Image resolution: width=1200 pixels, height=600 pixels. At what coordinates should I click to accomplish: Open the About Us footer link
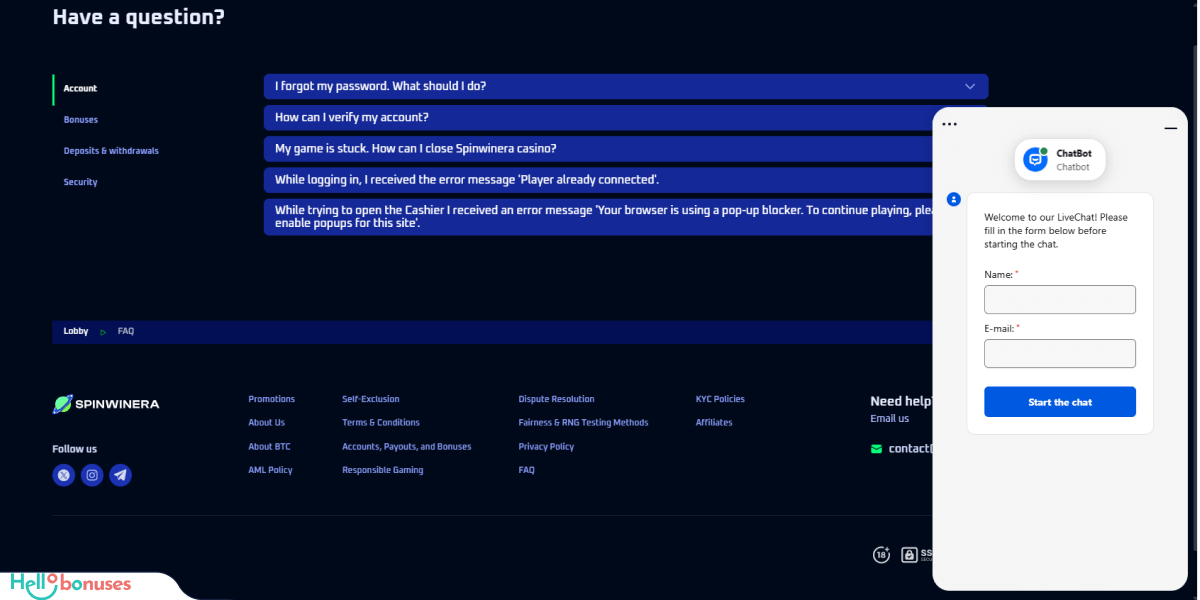[x=267, y=422]
